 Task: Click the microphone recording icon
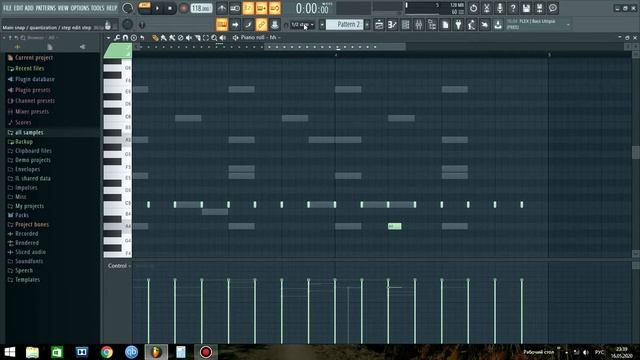pos(500,8)
